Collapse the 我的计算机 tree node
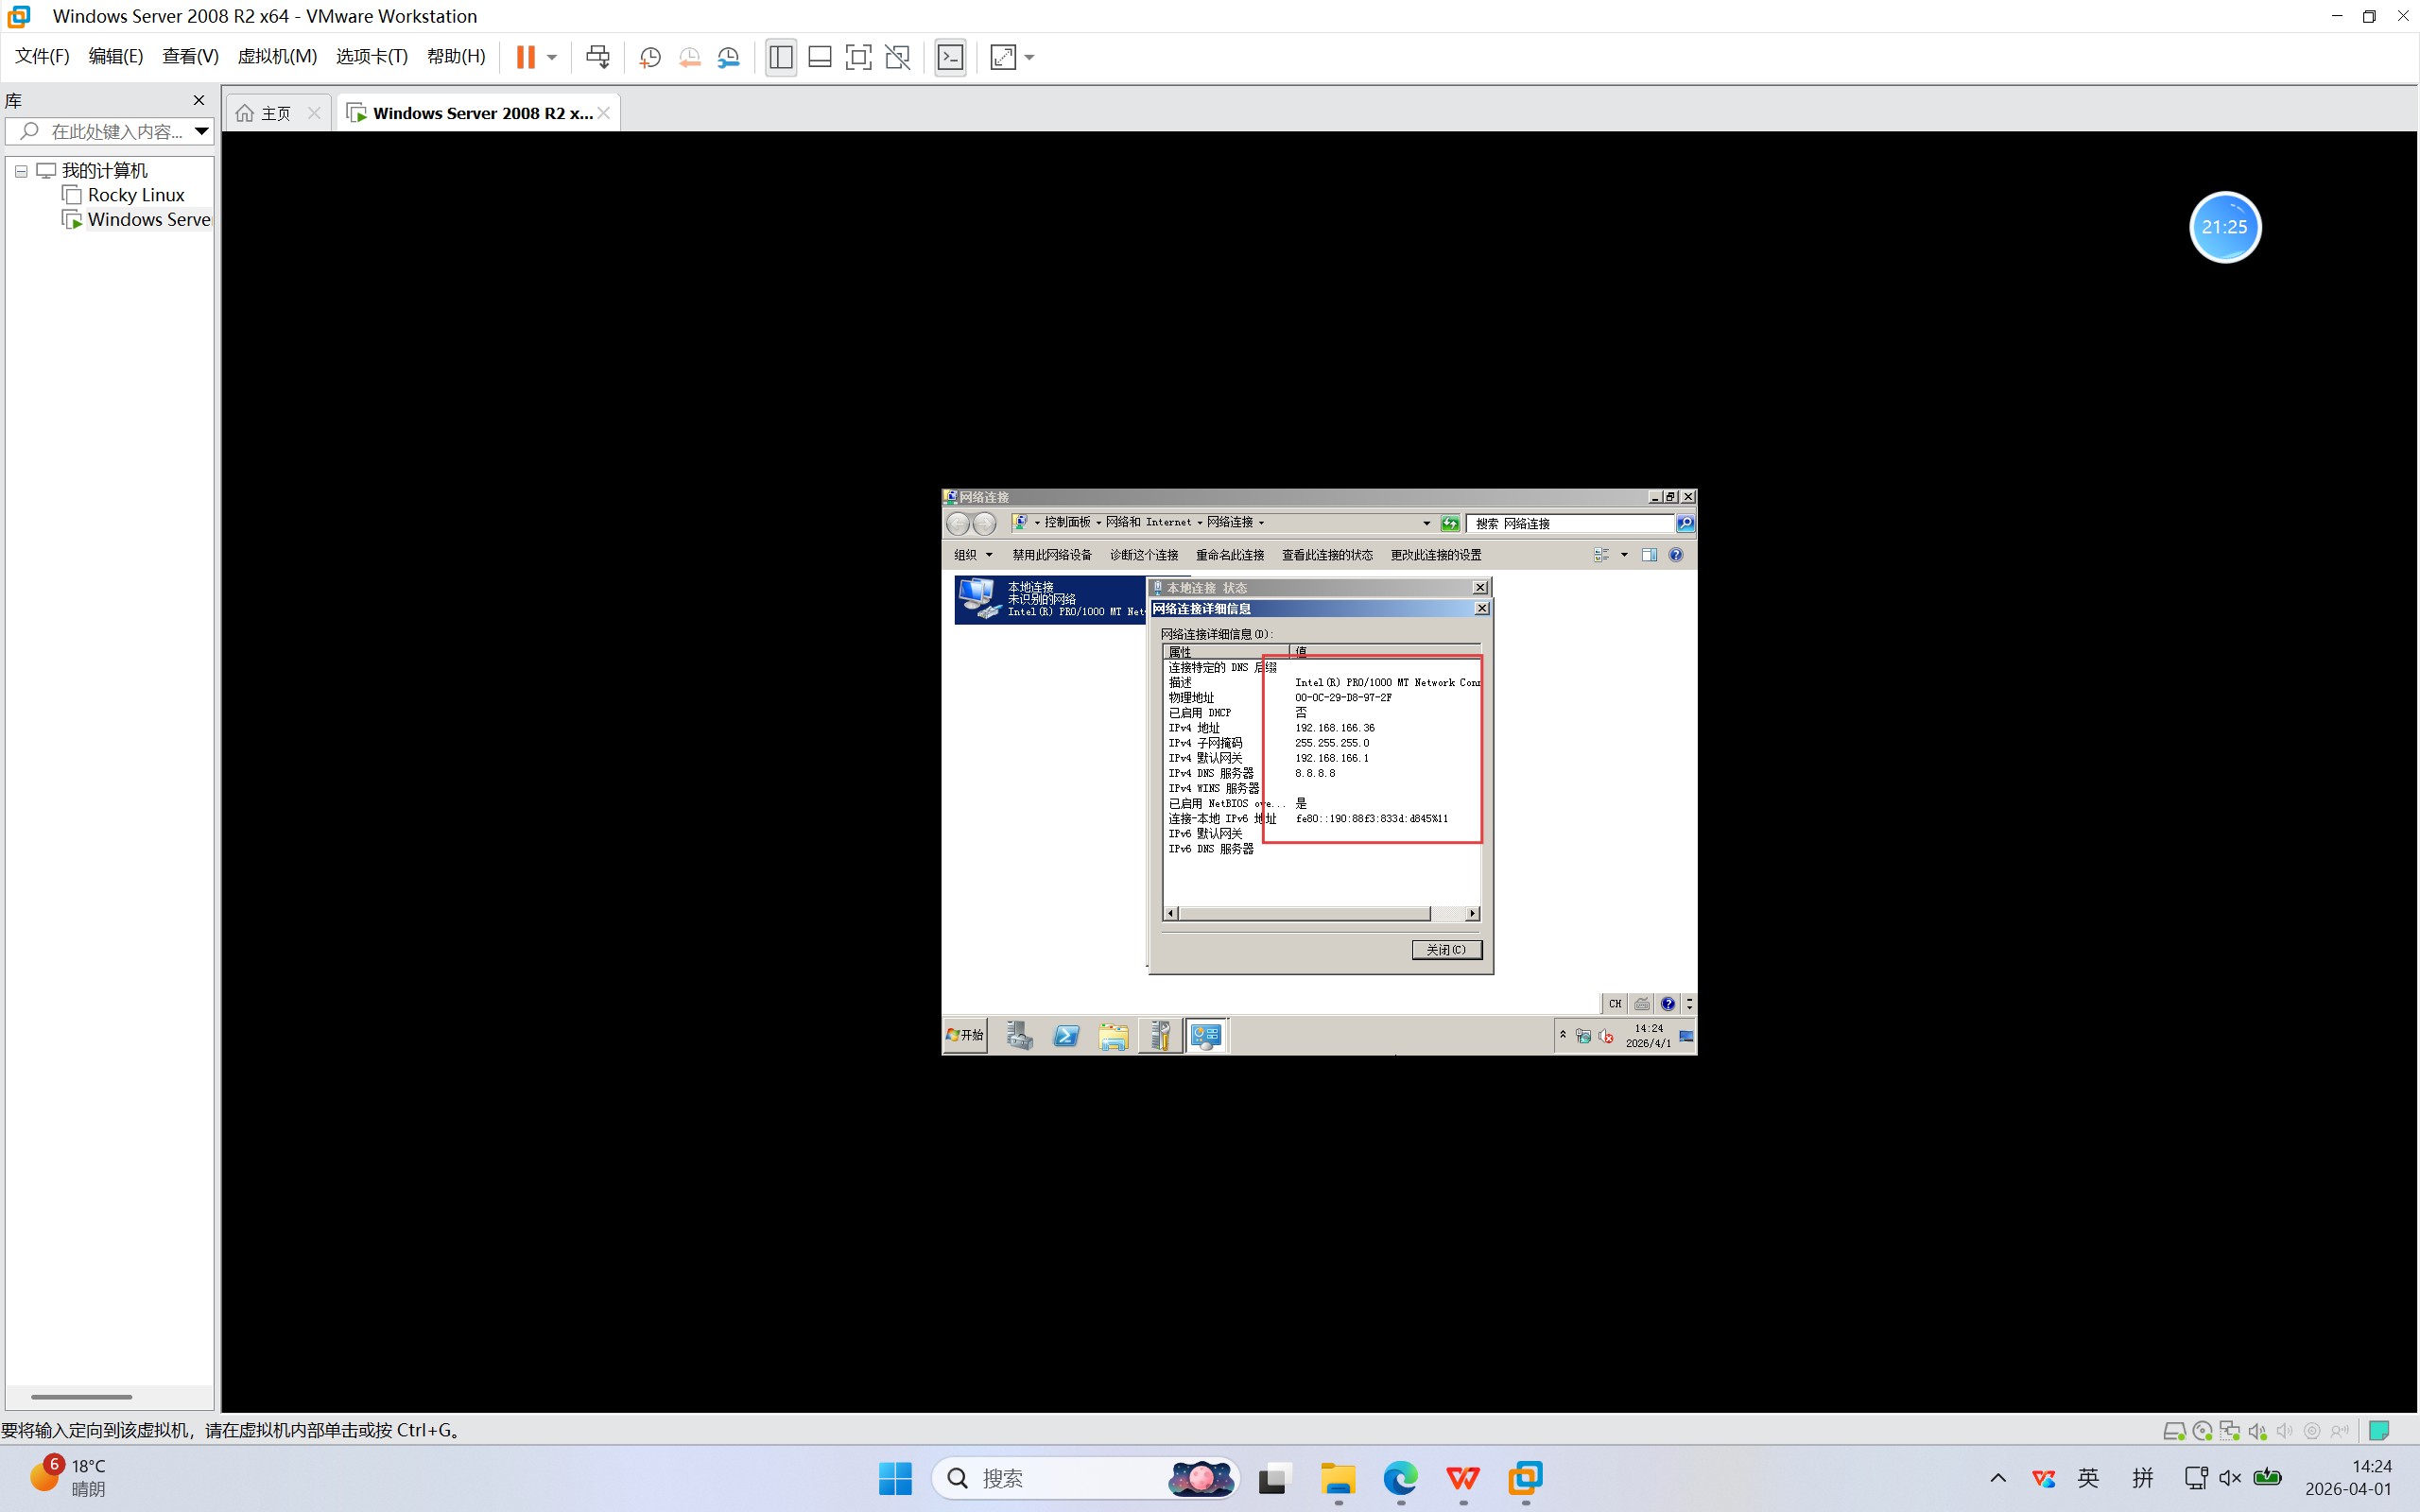 pos(21,171)
